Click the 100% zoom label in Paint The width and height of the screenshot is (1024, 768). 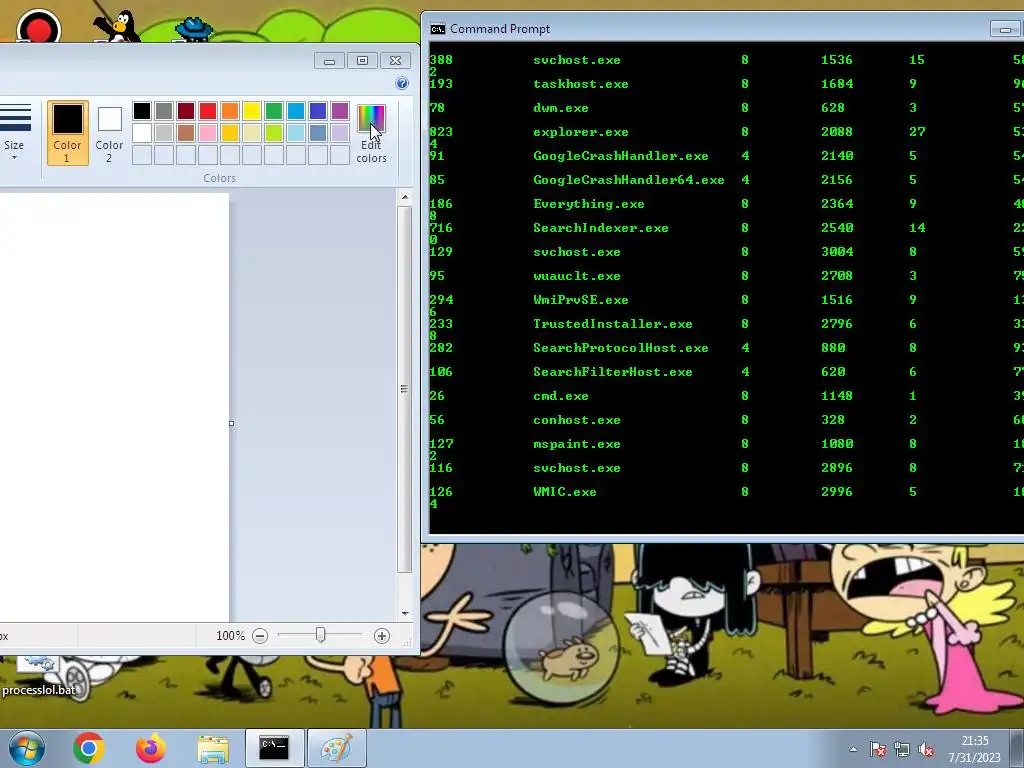pyautogui.click(x=231, y=635)
